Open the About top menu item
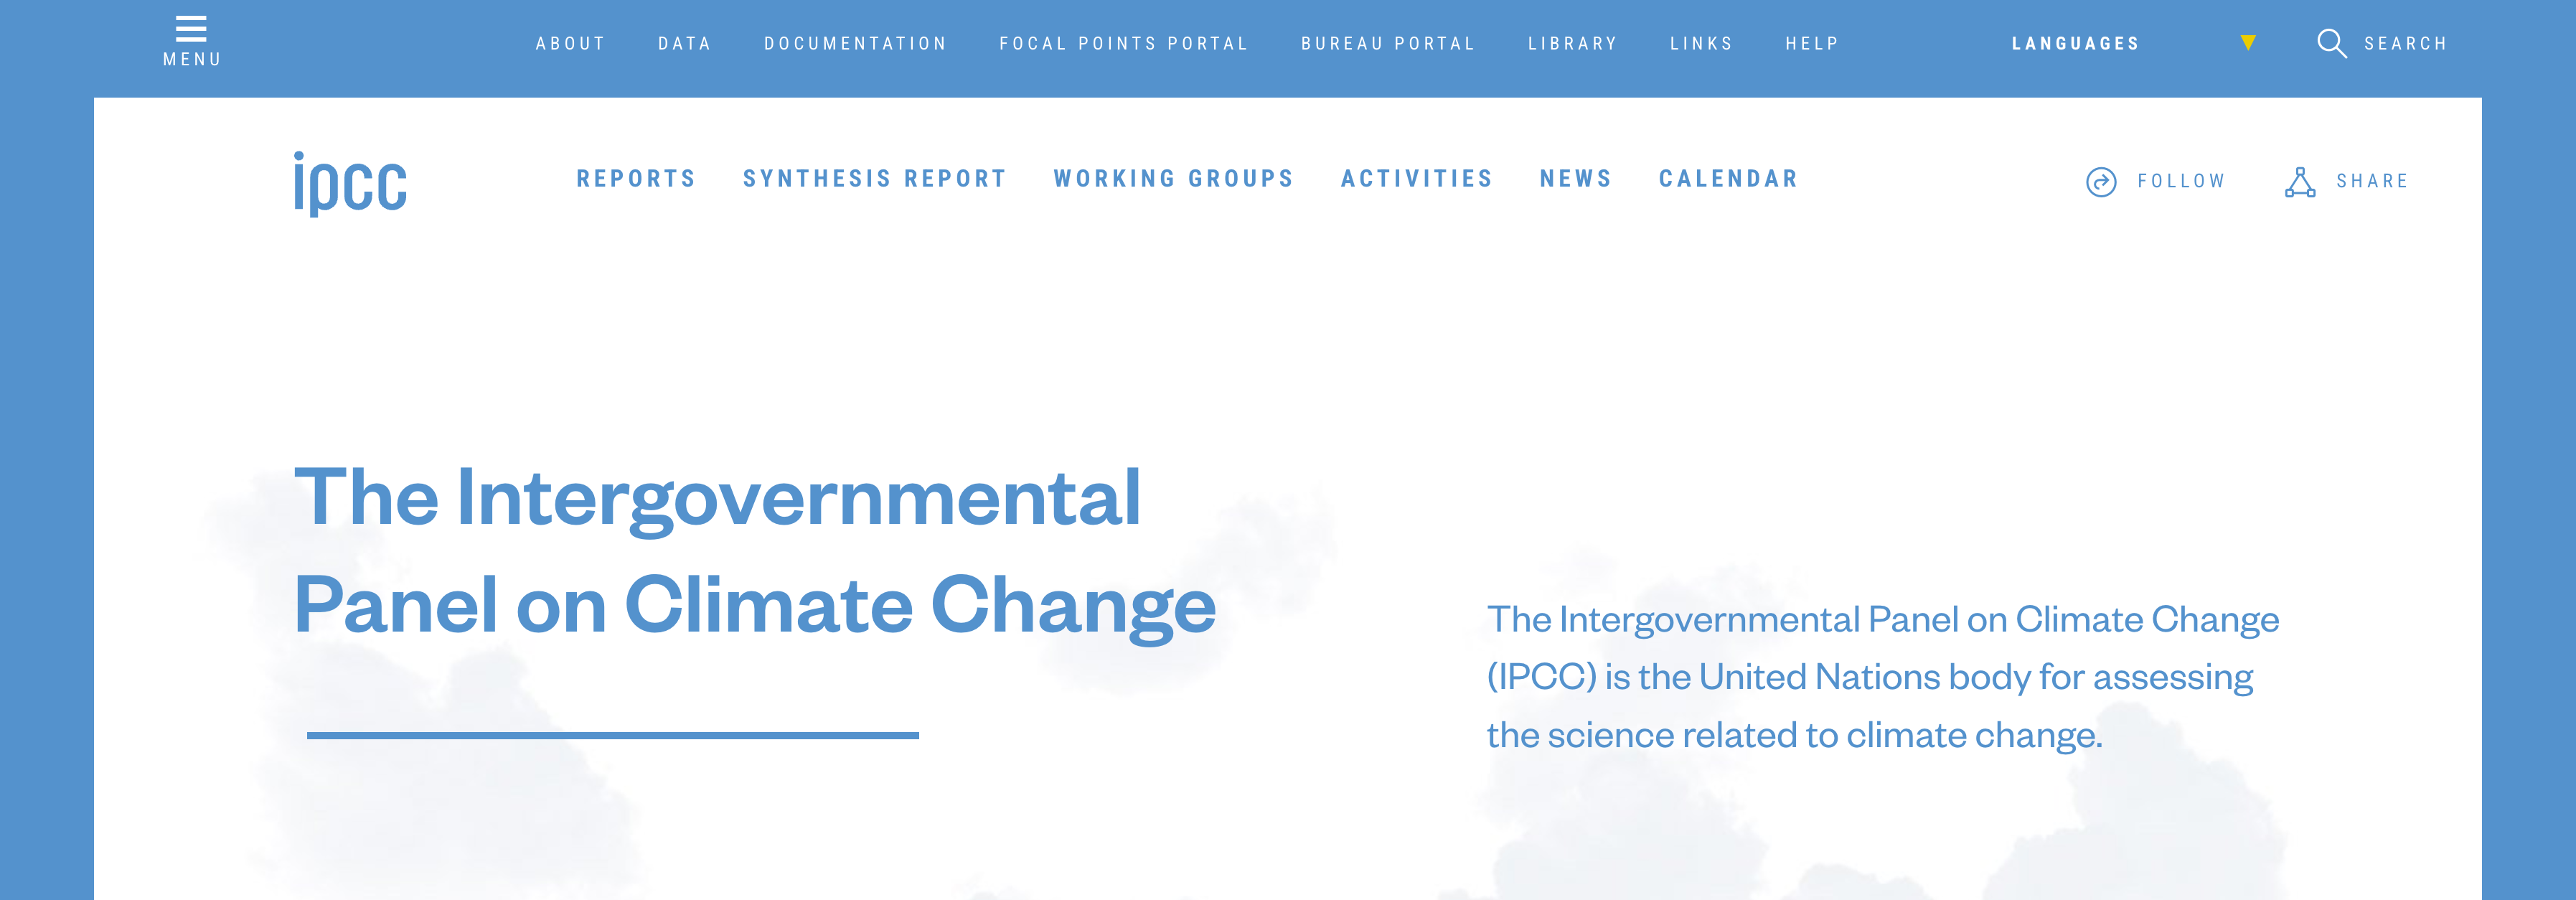This screenshot has width=2576, height=900. pyautogui.click(x=570, y=44)
